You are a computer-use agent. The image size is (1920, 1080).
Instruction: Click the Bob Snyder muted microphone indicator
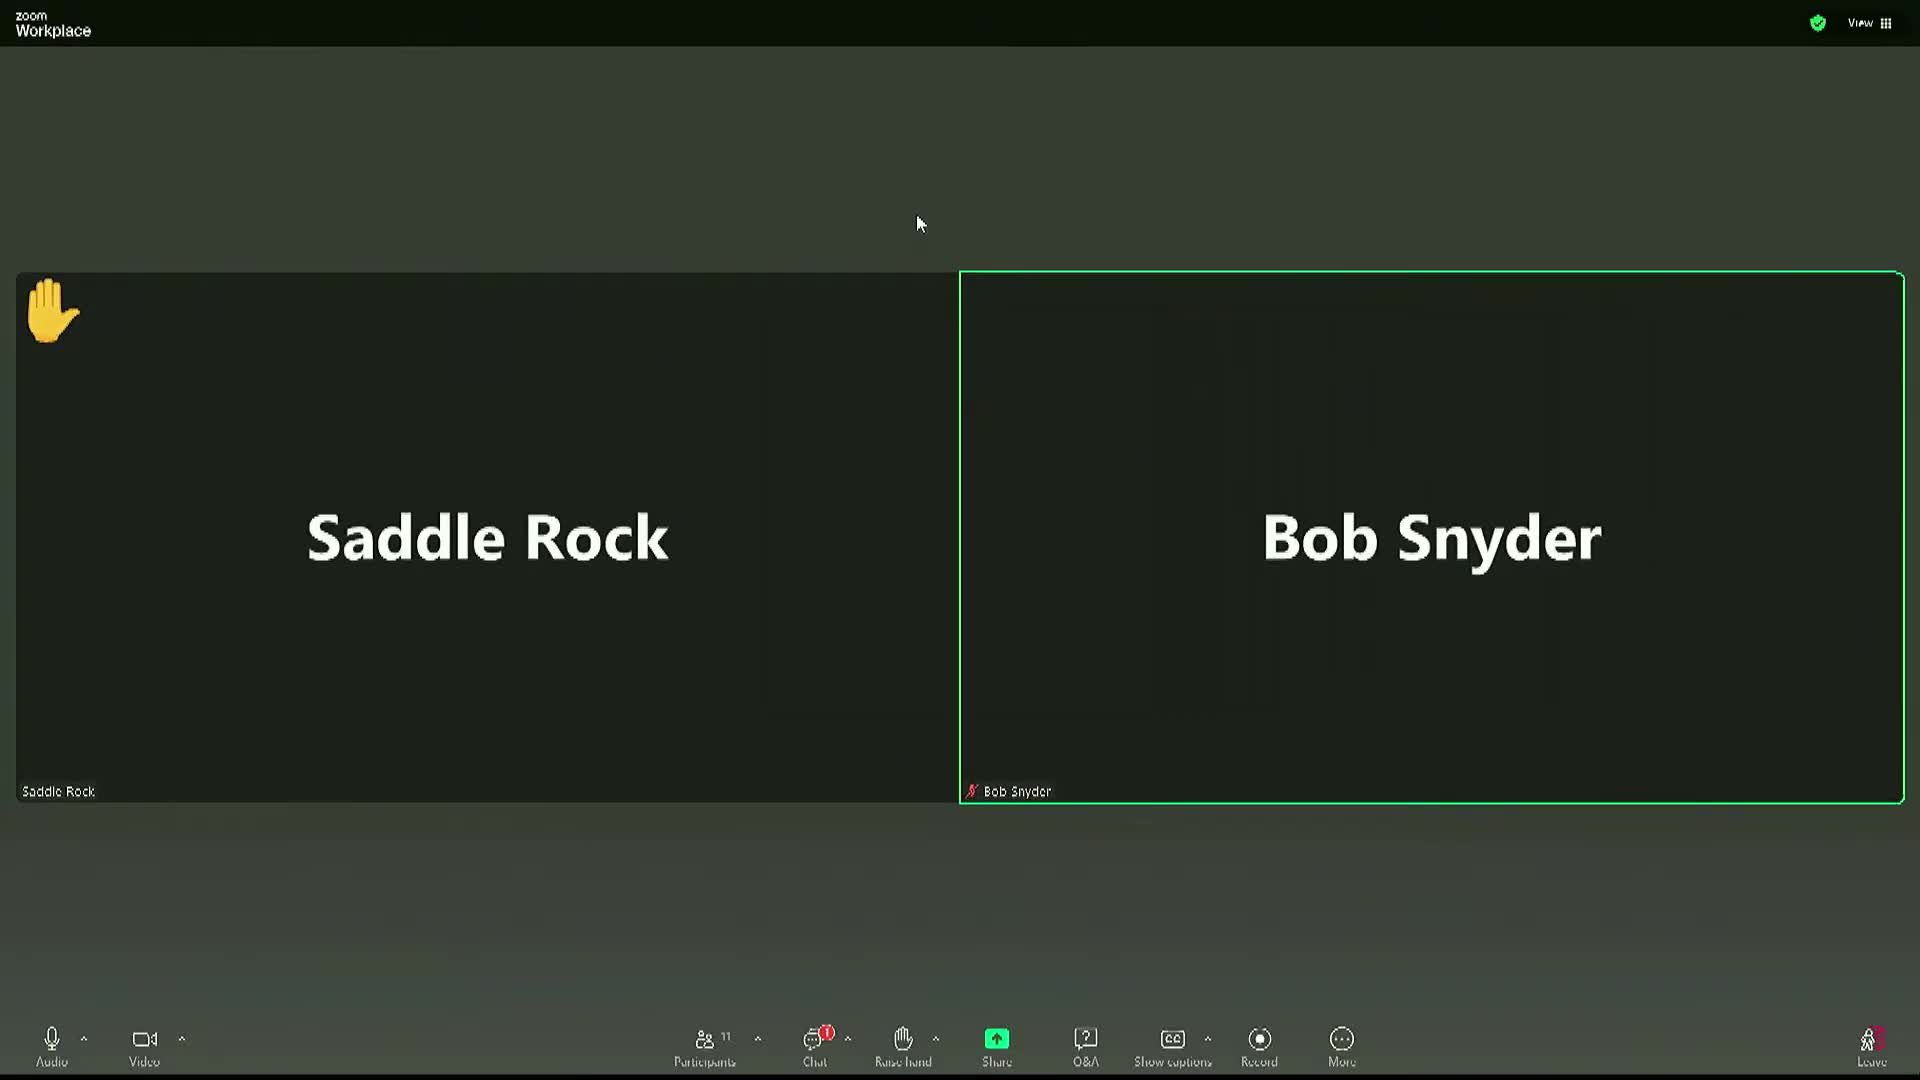click(971, 791)
